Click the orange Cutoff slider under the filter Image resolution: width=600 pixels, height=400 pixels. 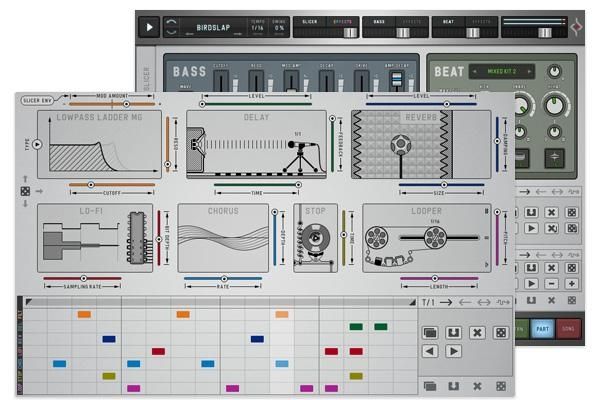(91, 186)
